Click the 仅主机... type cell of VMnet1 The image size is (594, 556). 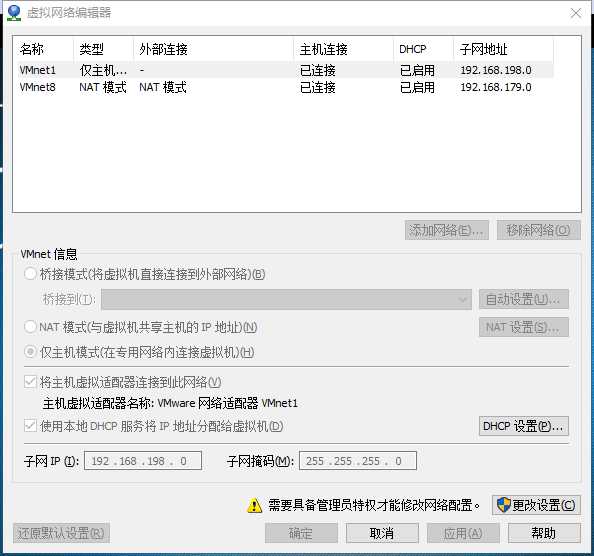[103, 70]
